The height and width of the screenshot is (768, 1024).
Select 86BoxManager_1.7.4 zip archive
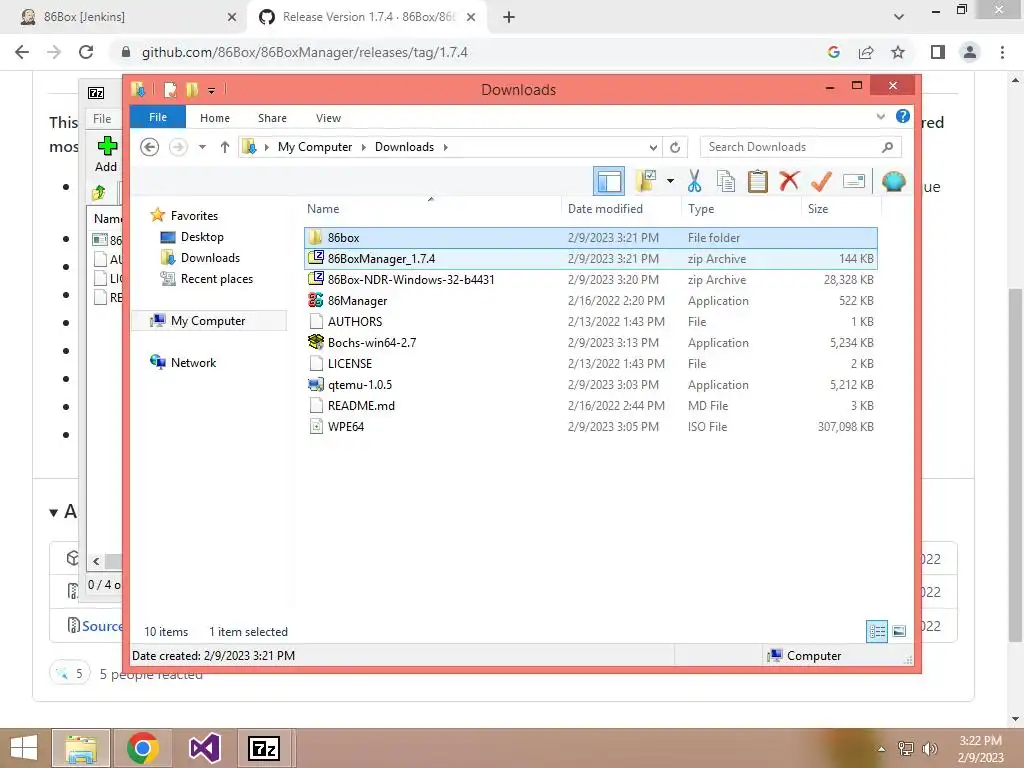(591, 259)
